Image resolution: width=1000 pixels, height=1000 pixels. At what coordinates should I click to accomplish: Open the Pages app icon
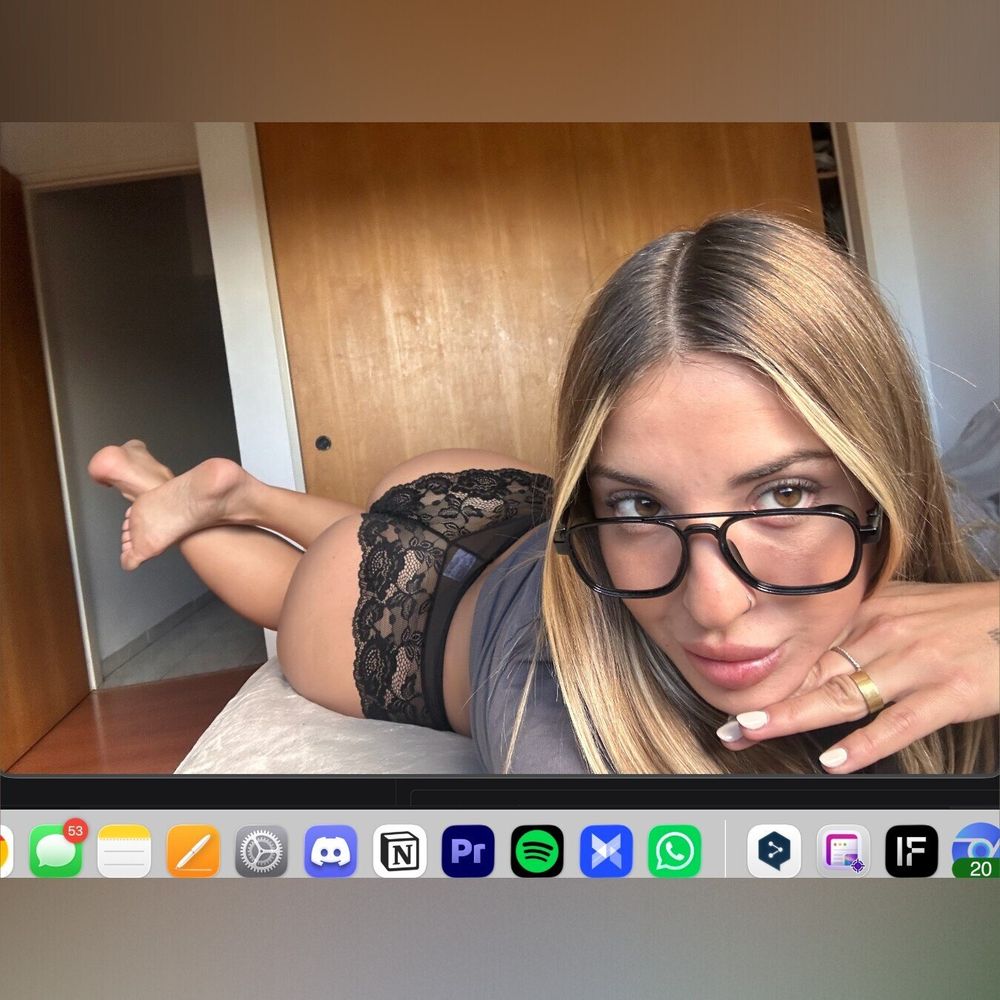click(x=193, y=851)
